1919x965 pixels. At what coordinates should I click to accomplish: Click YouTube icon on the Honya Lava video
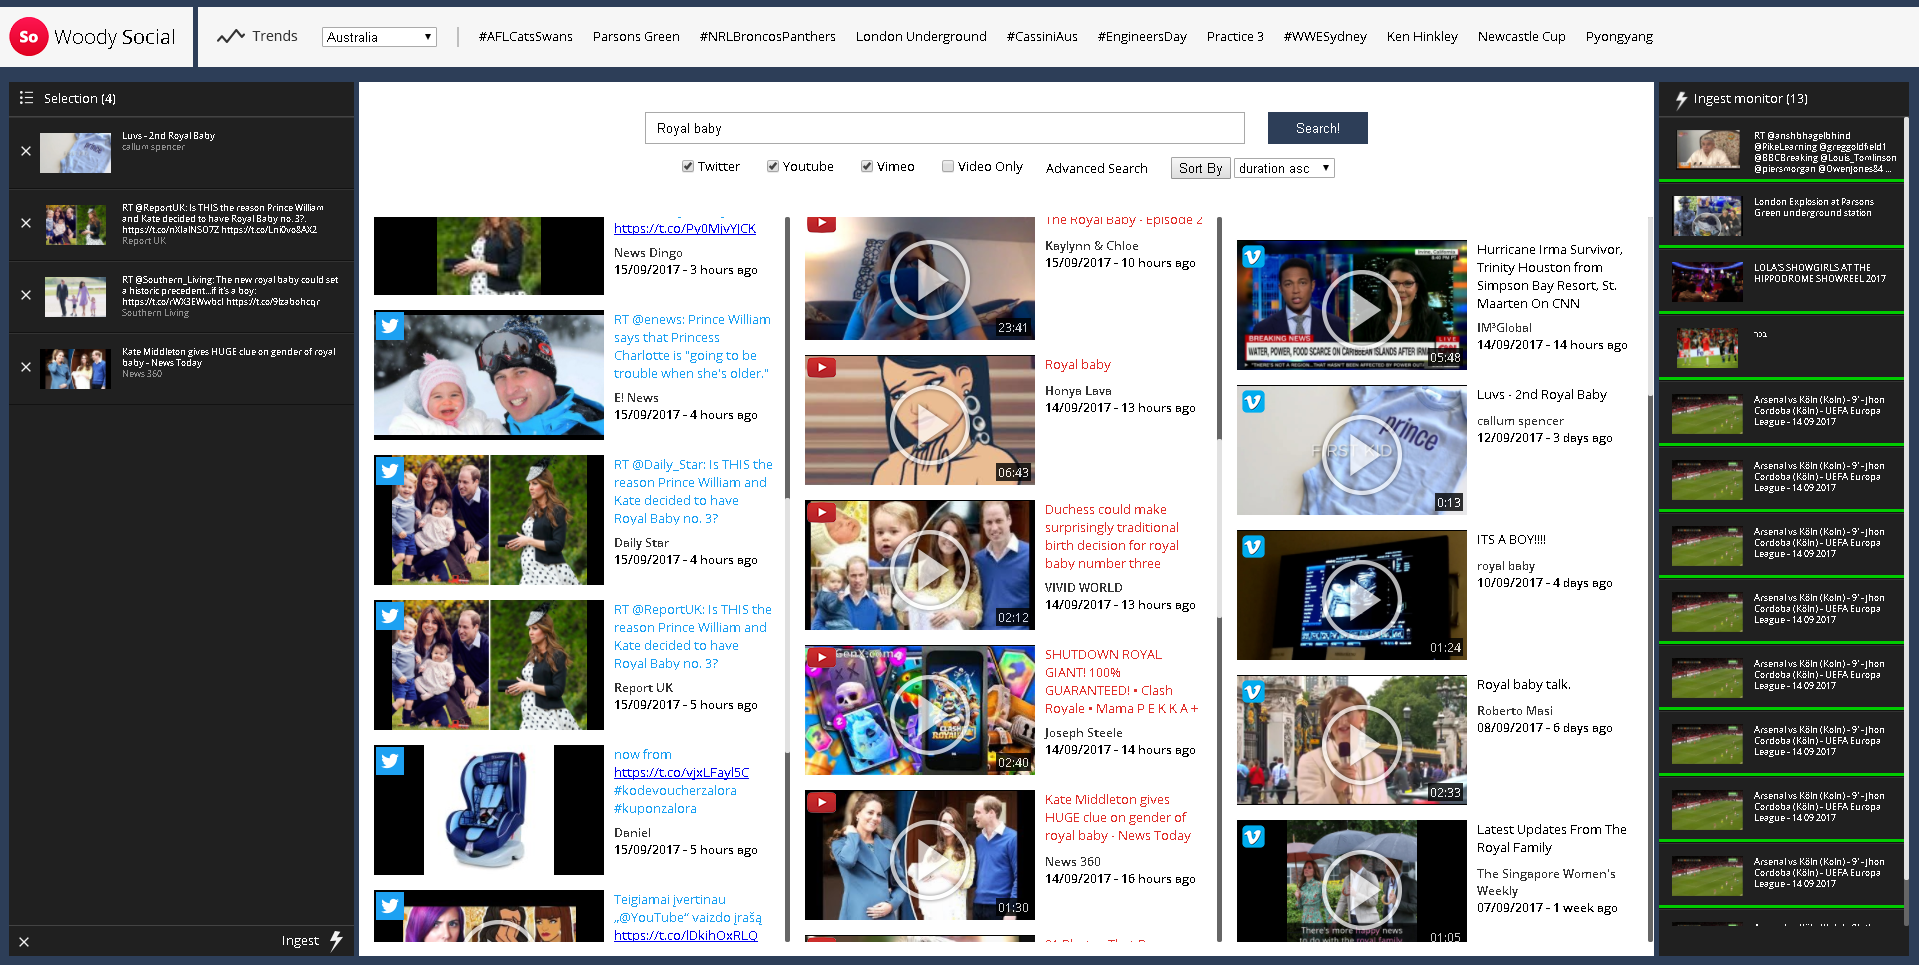(821, 367)
